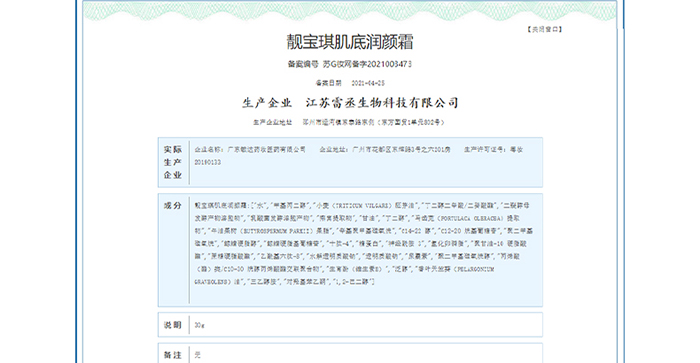This screenshot has height=363, width=700.
Task: Click the 企业地址 Guangzhou address text
Action: (385, 150)
